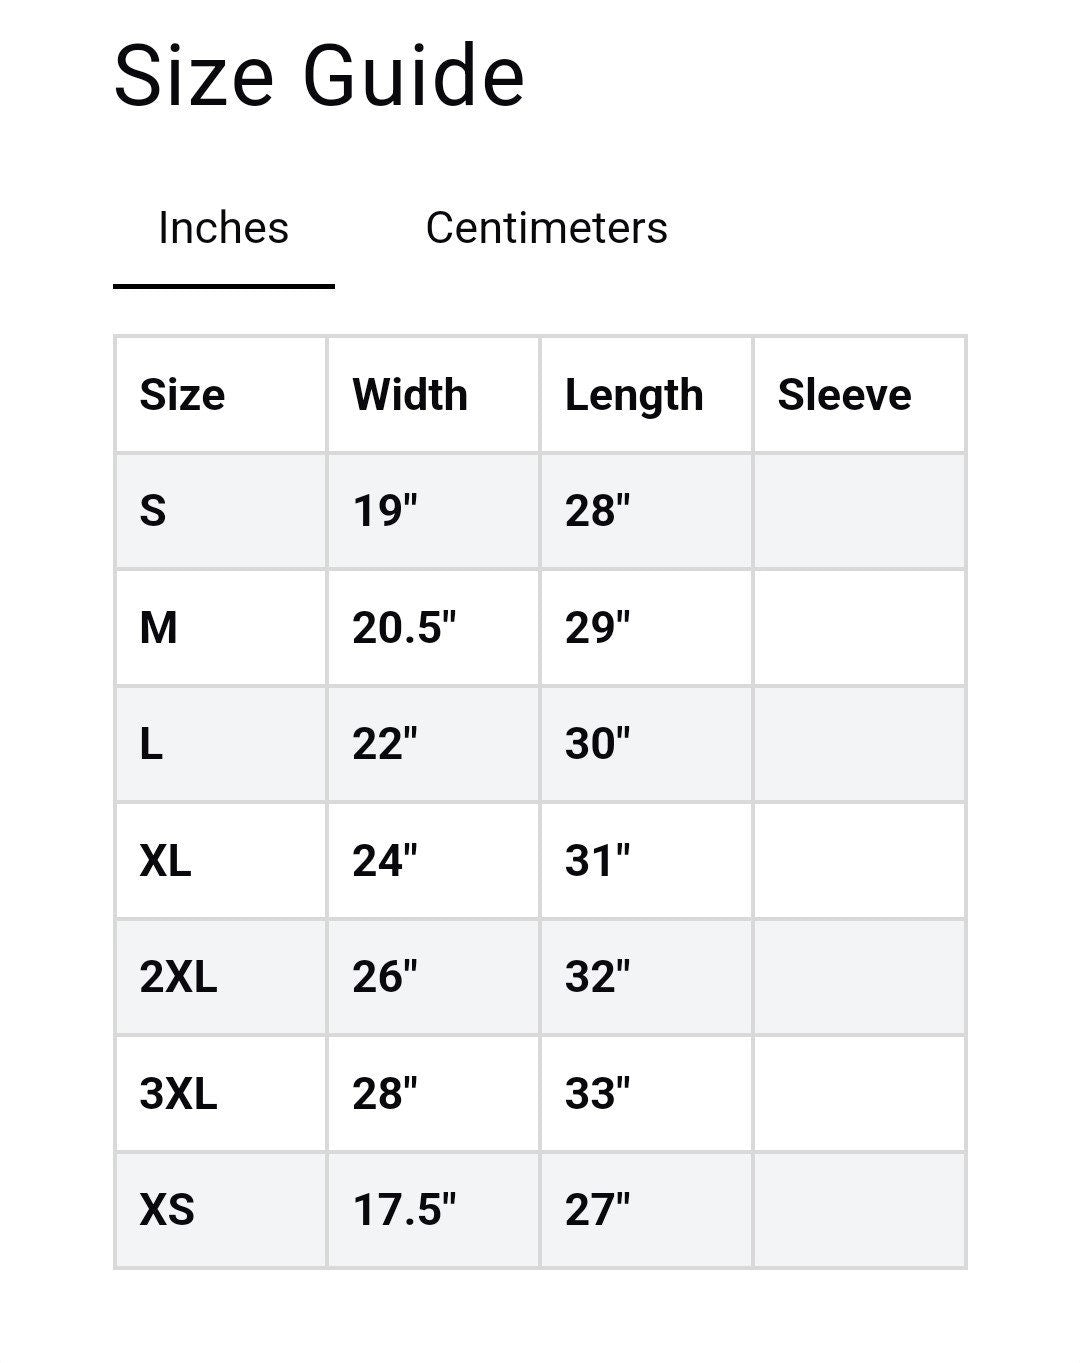Image resolution: width=1080 pixels, height=1363 pixels.
Task: Click the 24" width value for XL
Action: coord(385,860)
